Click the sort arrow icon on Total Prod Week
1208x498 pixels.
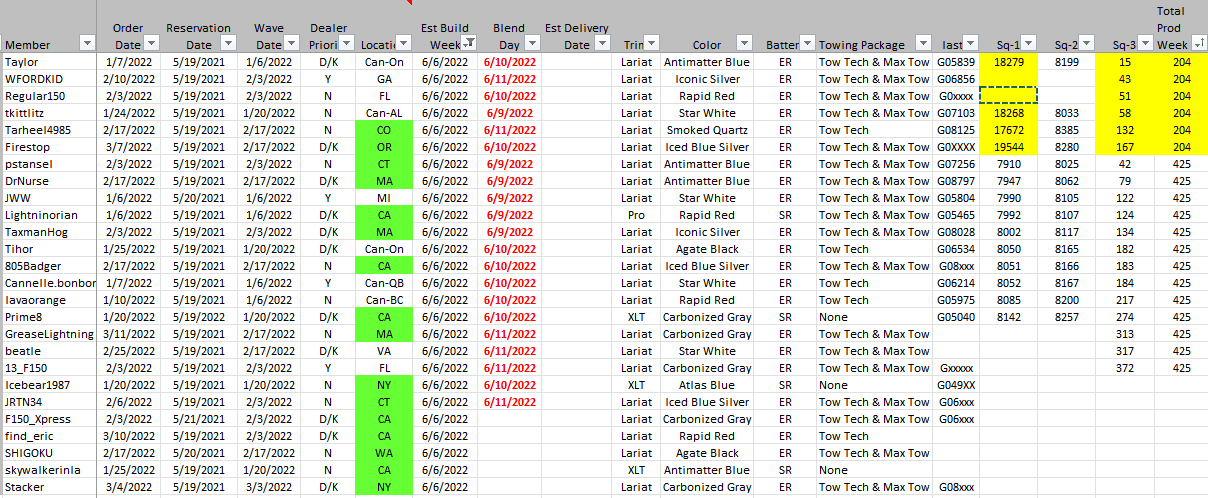(x=1199, y=43)
